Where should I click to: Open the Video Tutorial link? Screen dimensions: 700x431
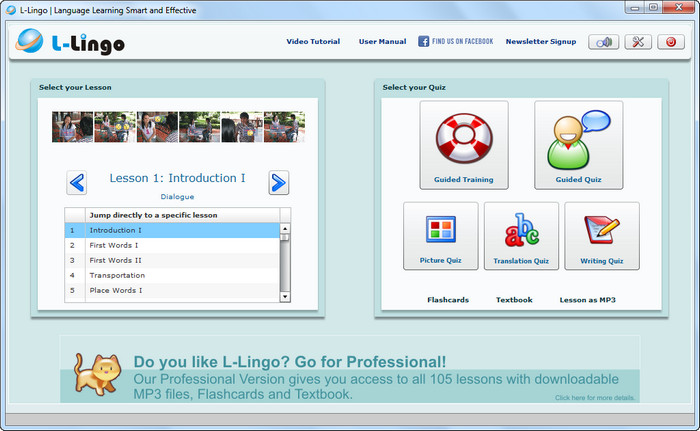tap(313, 42)
